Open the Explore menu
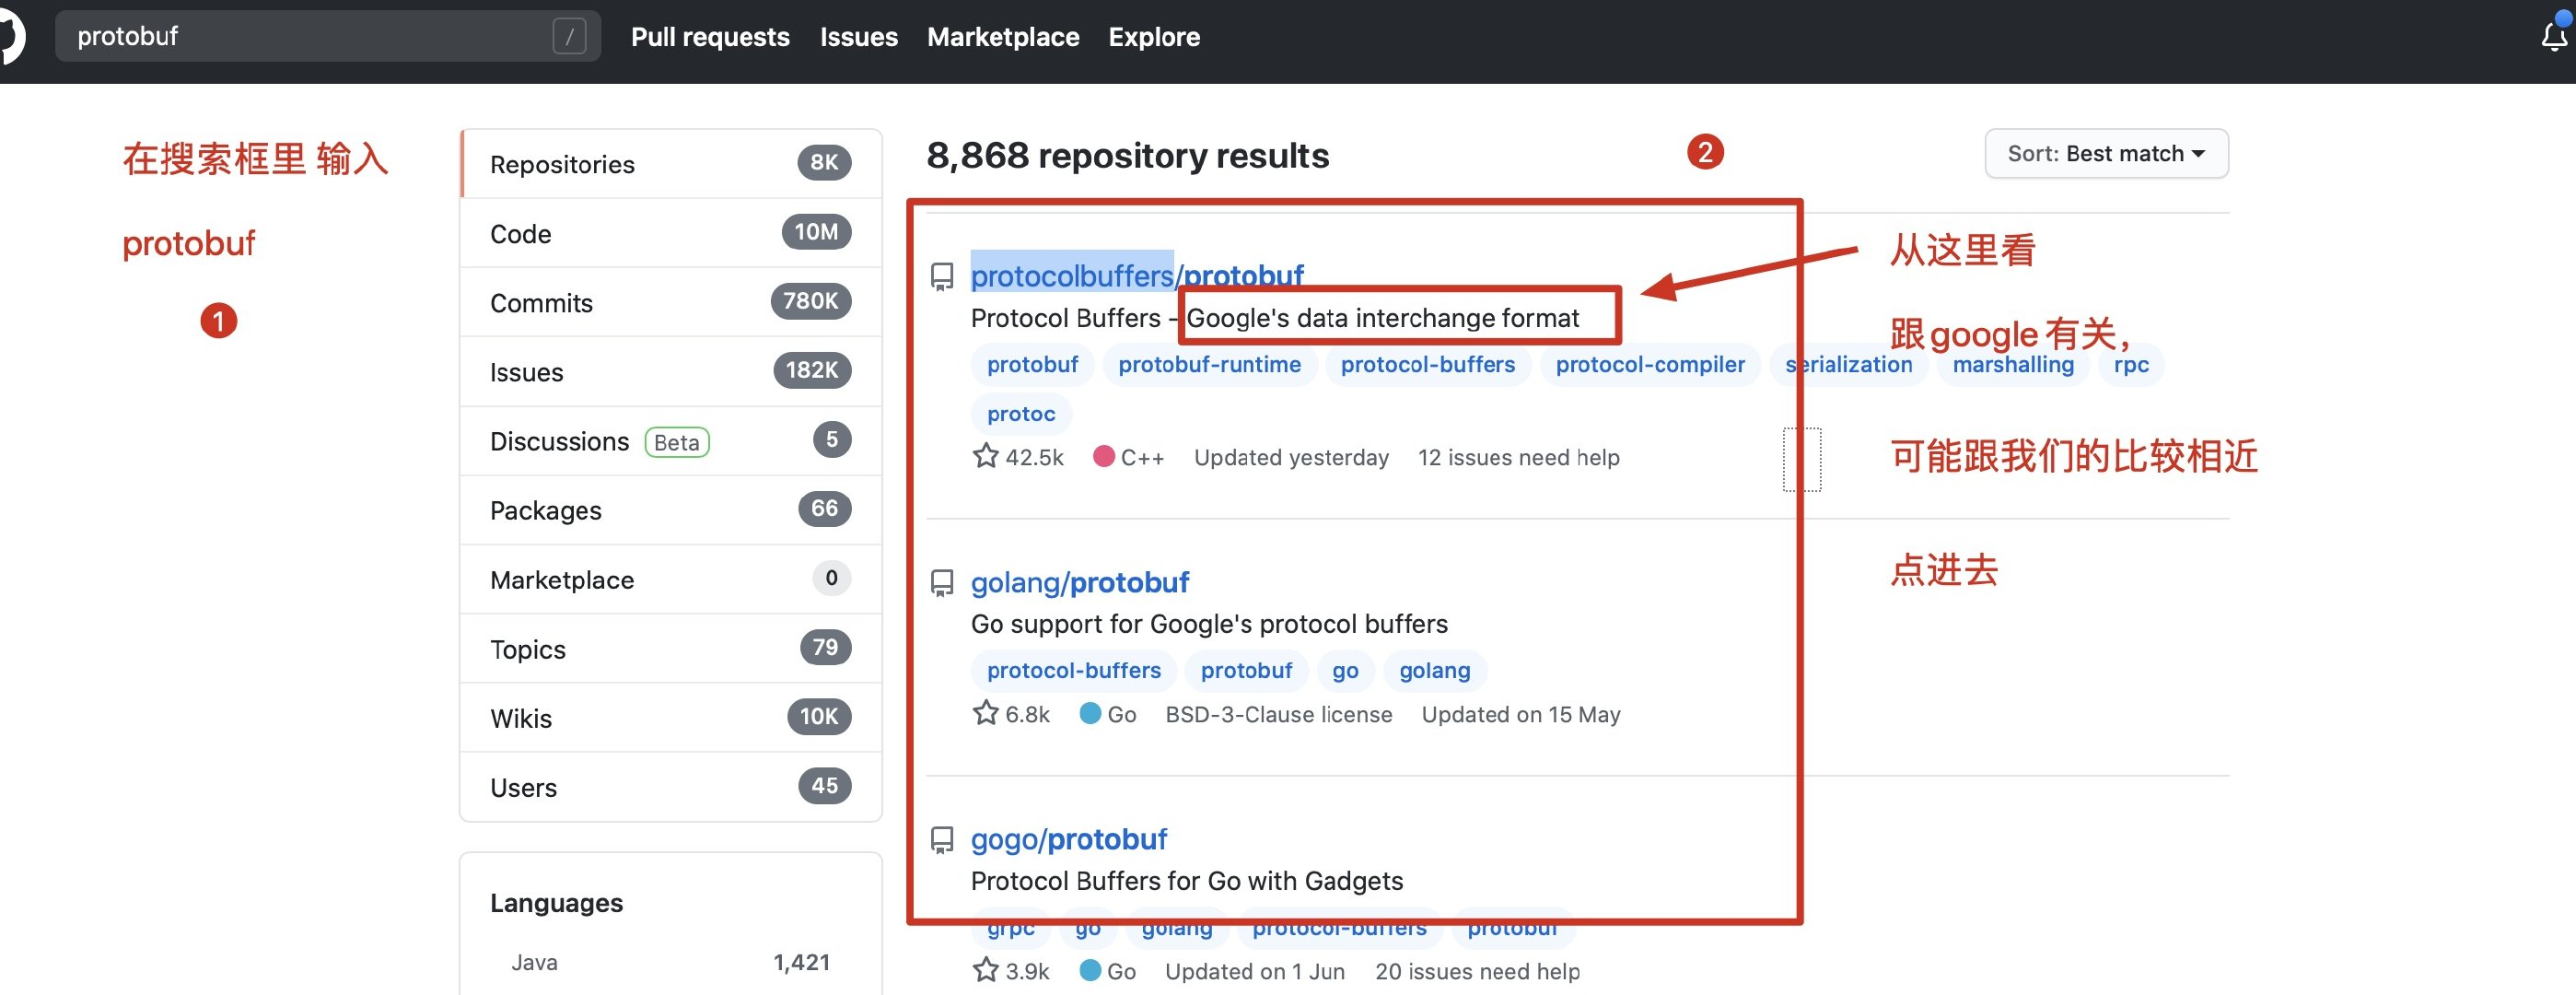The width and height of the screenshot is (2576, 995). pyautogui.click(x=1153, y=37)
